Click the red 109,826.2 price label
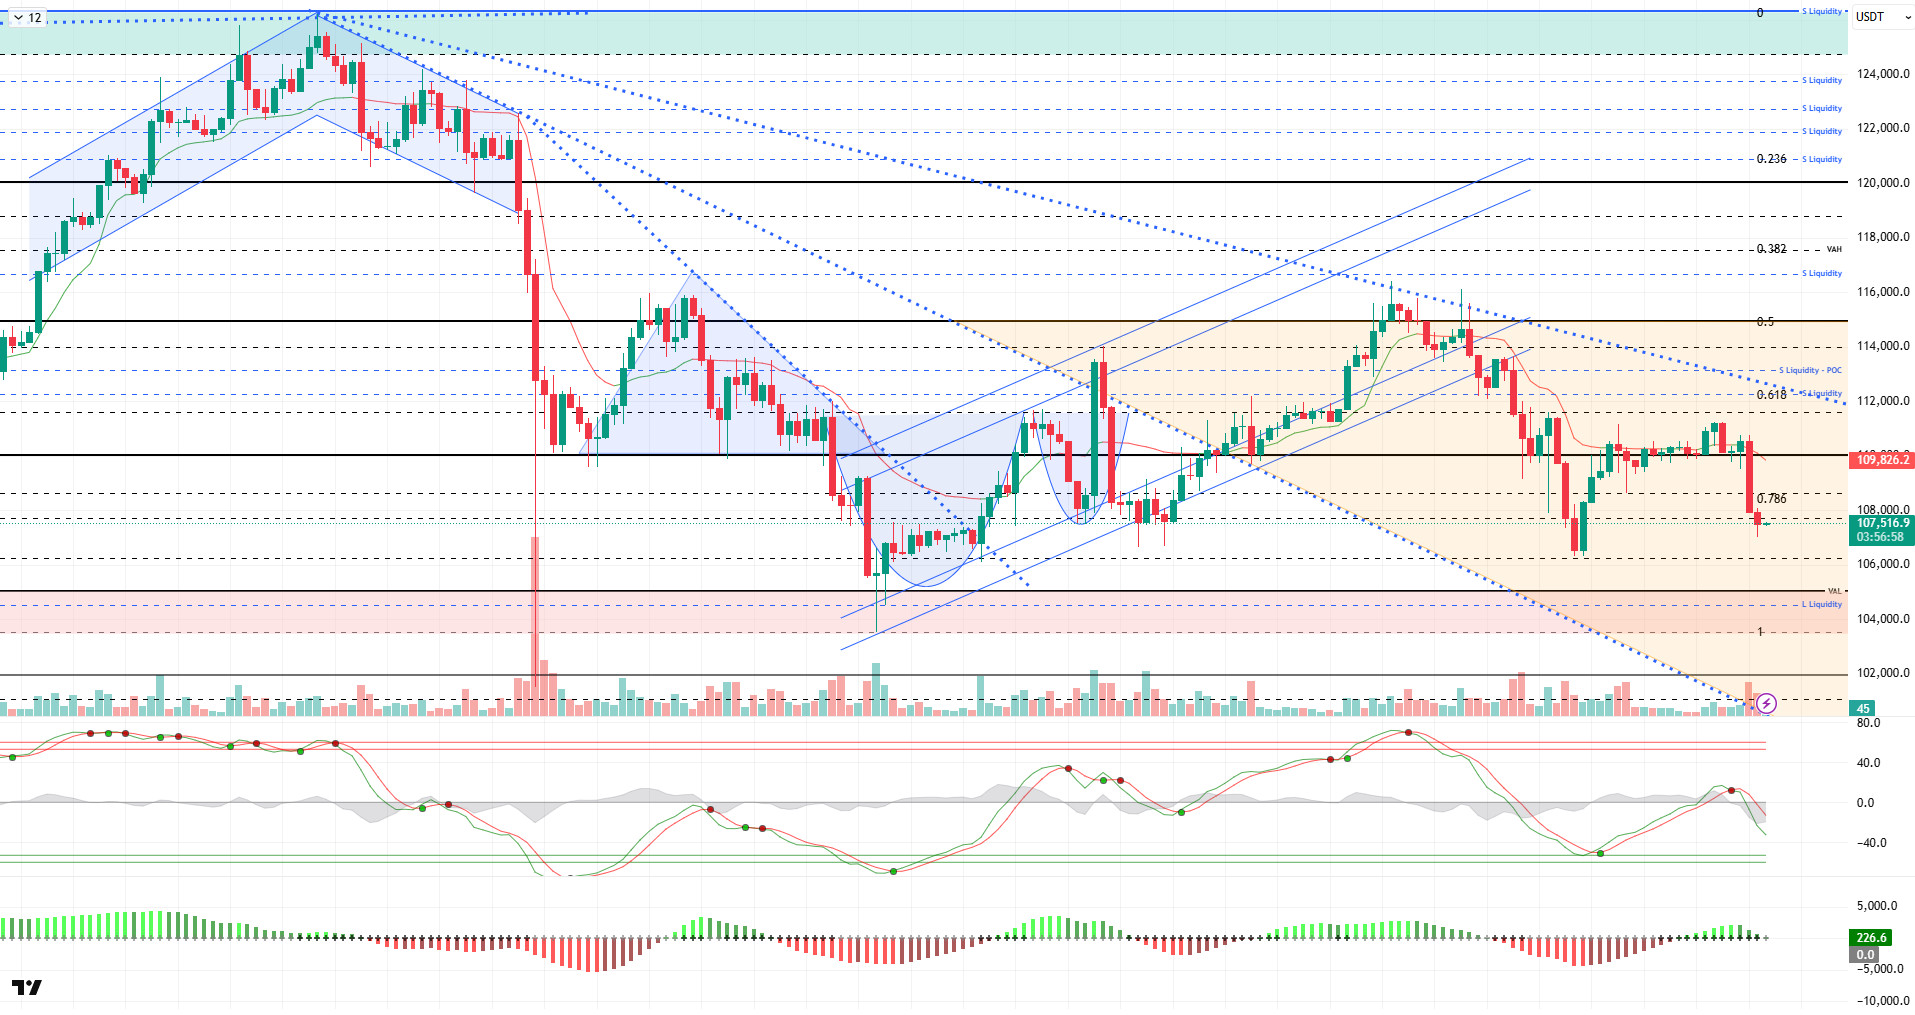Viewport: 1915px width, 1015px height. 1882,460
